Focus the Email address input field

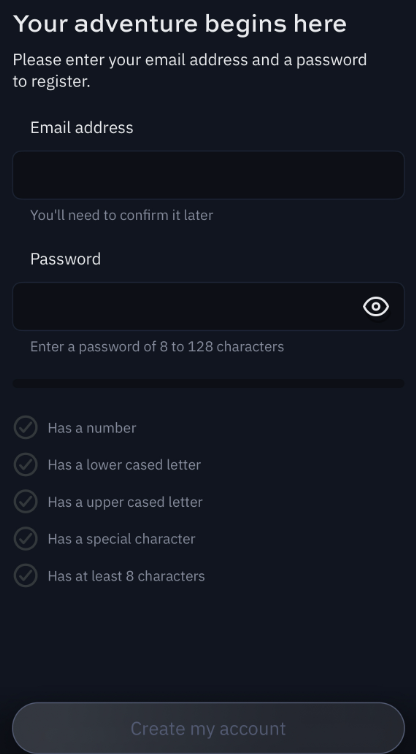208,175
